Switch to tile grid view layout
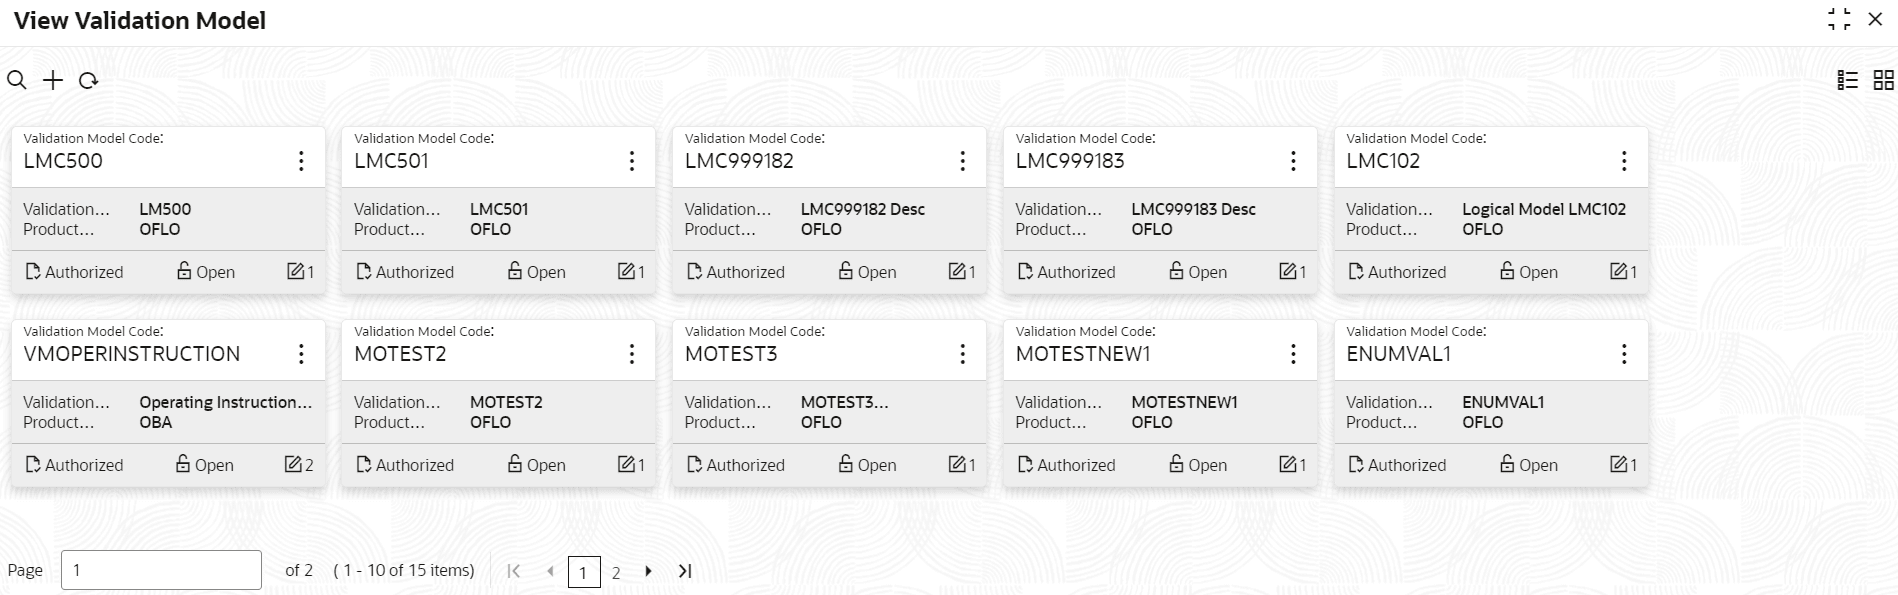The width and height of the screenshot is (1898, 595). point(1884,80)
